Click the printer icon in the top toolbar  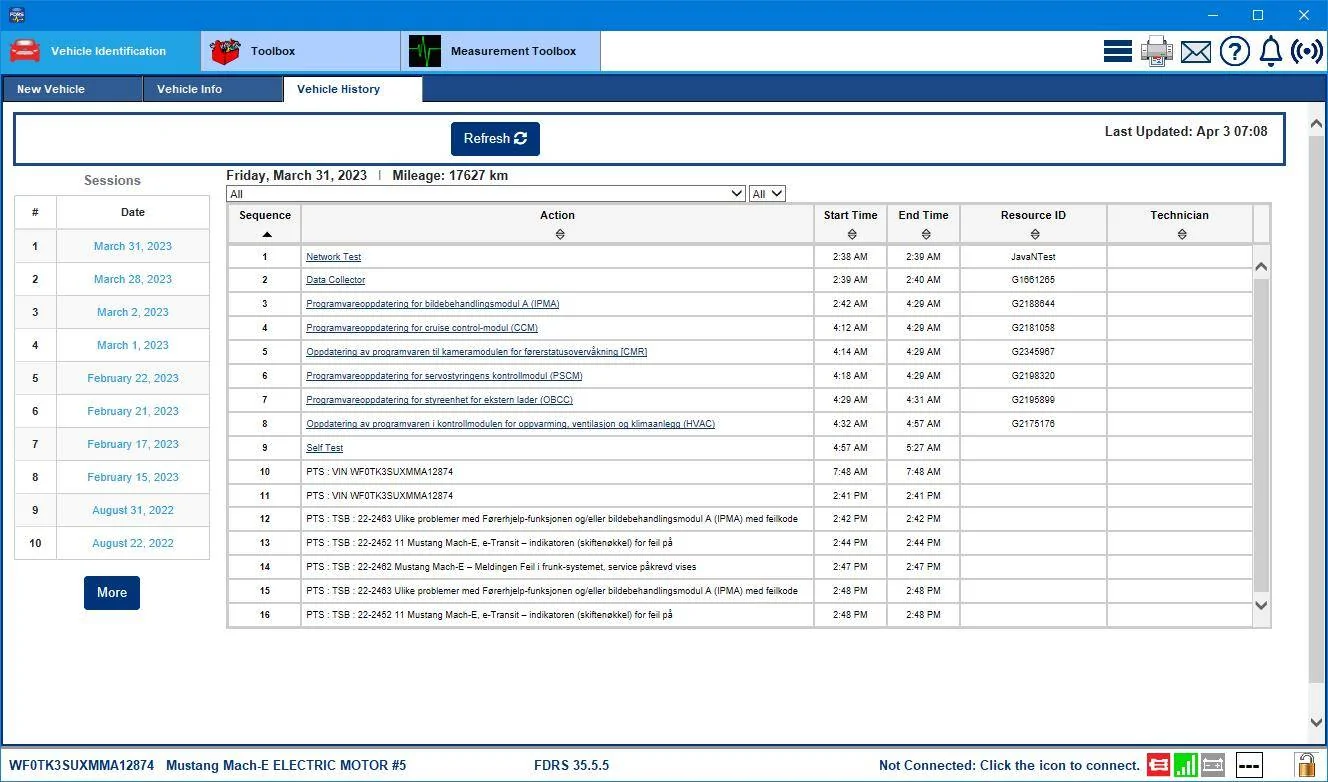[x=1157, y=51]
